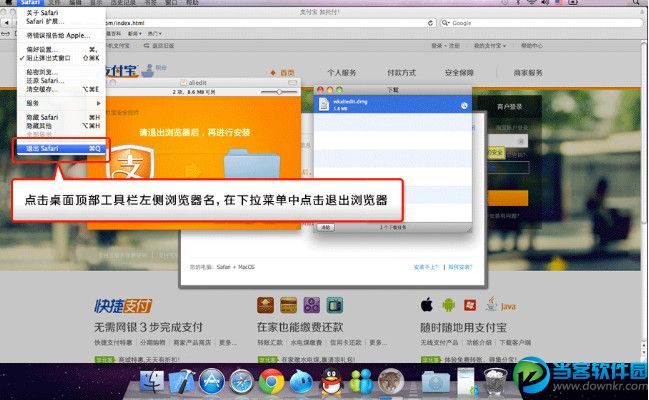Click the Safari compass dock icon
Screen dimensions: 649x400
pyautogui.click(x=241, y=381)
